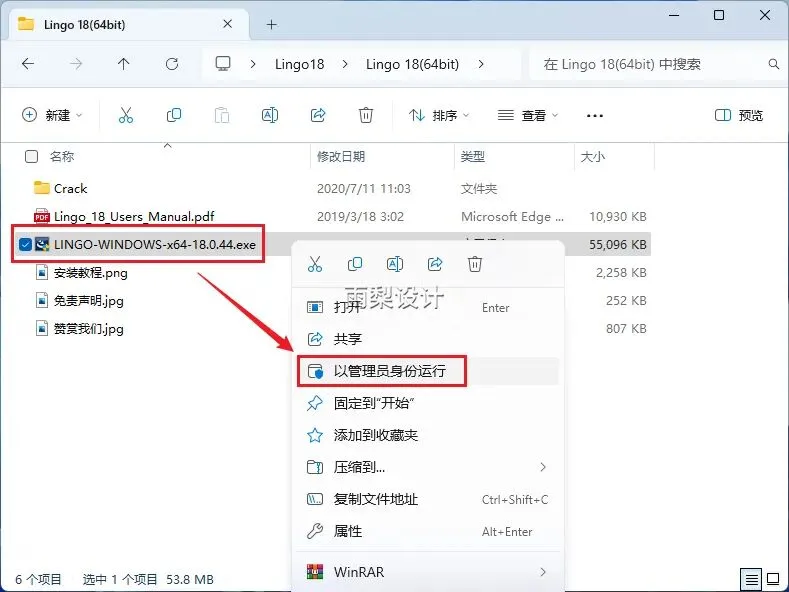Click the Crack folder name
Screen dimensions: 789x592
pos(70,188)
